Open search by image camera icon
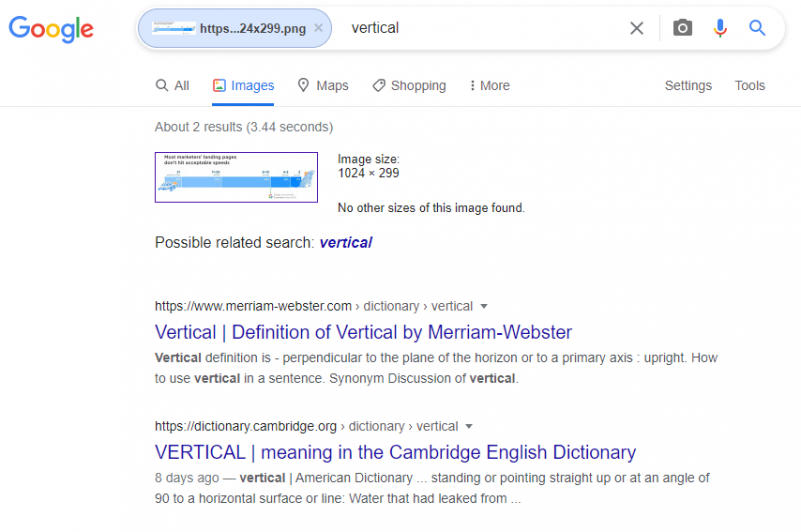 (682, 28)
